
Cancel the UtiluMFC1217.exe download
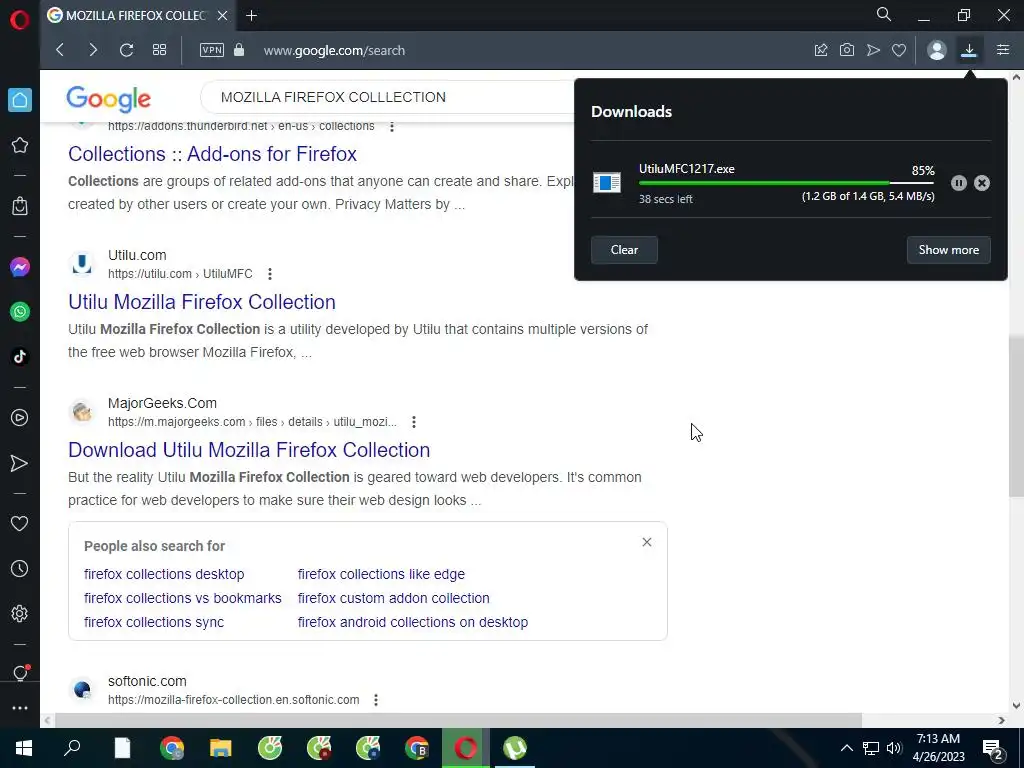[x=982, y=183]
